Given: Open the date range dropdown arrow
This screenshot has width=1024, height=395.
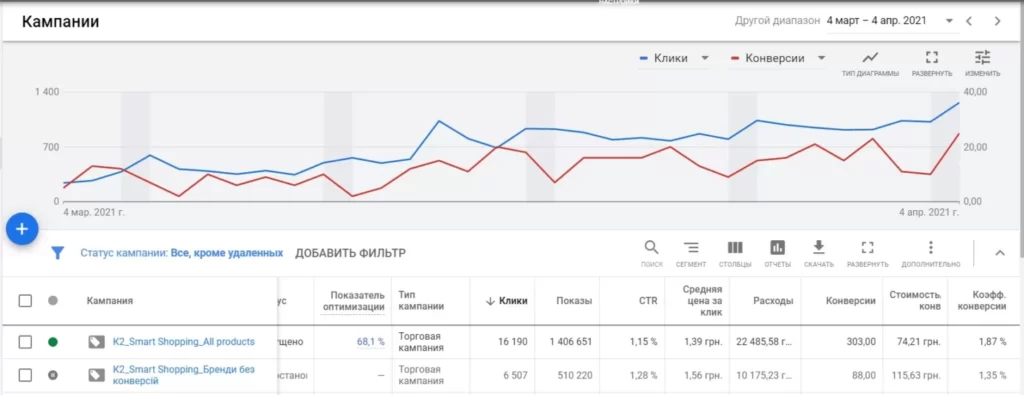Looking at the screenshot, I should 949,21.
